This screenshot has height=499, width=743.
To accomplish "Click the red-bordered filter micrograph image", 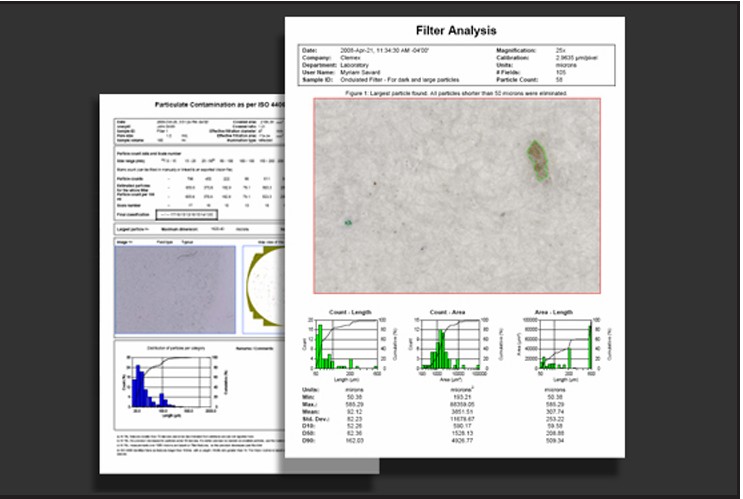I will click(x=457, y=196).
